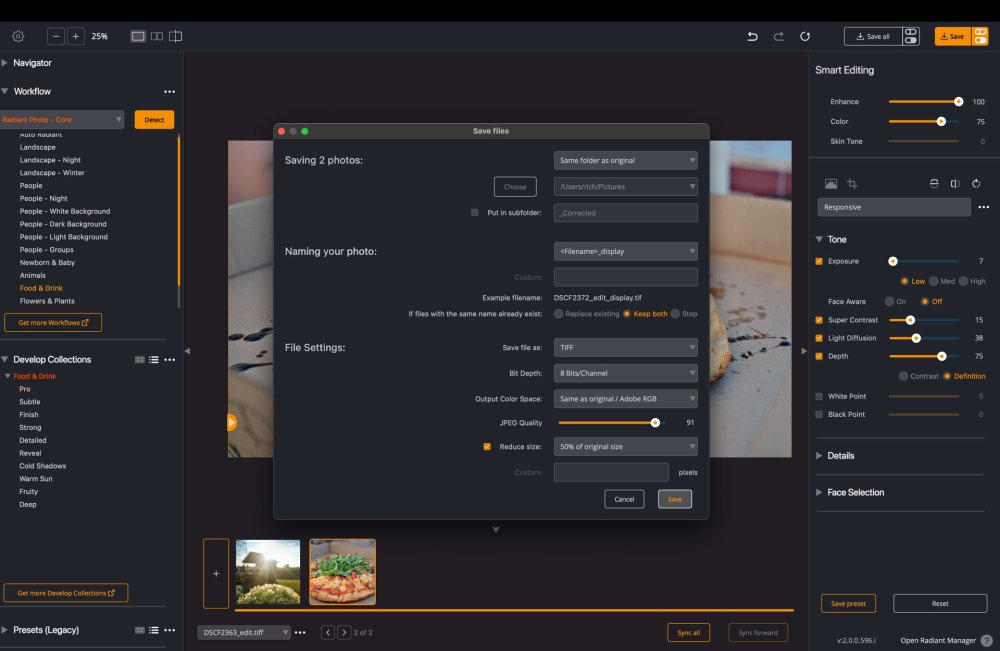Click the rotate icon in right panel

tap(976, 184)
